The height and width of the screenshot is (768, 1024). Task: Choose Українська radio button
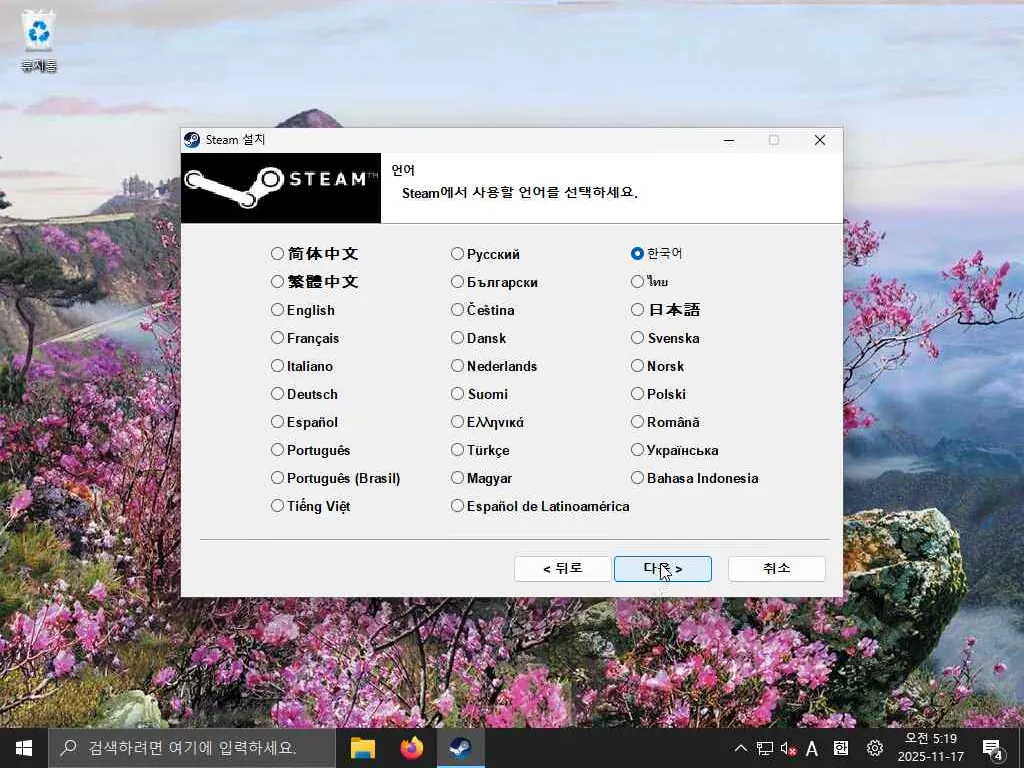675,451
